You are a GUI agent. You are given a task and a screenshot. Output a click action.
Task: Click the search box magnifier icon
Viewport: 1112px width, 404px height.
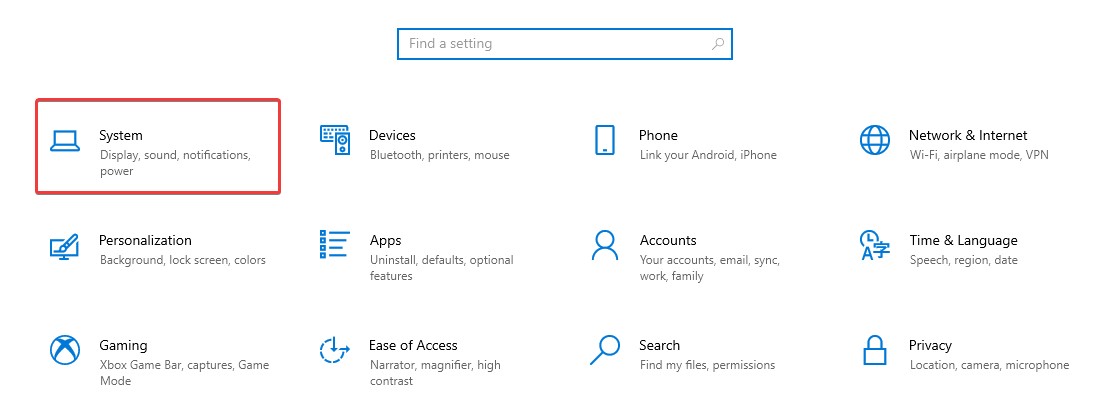point(718,44)
